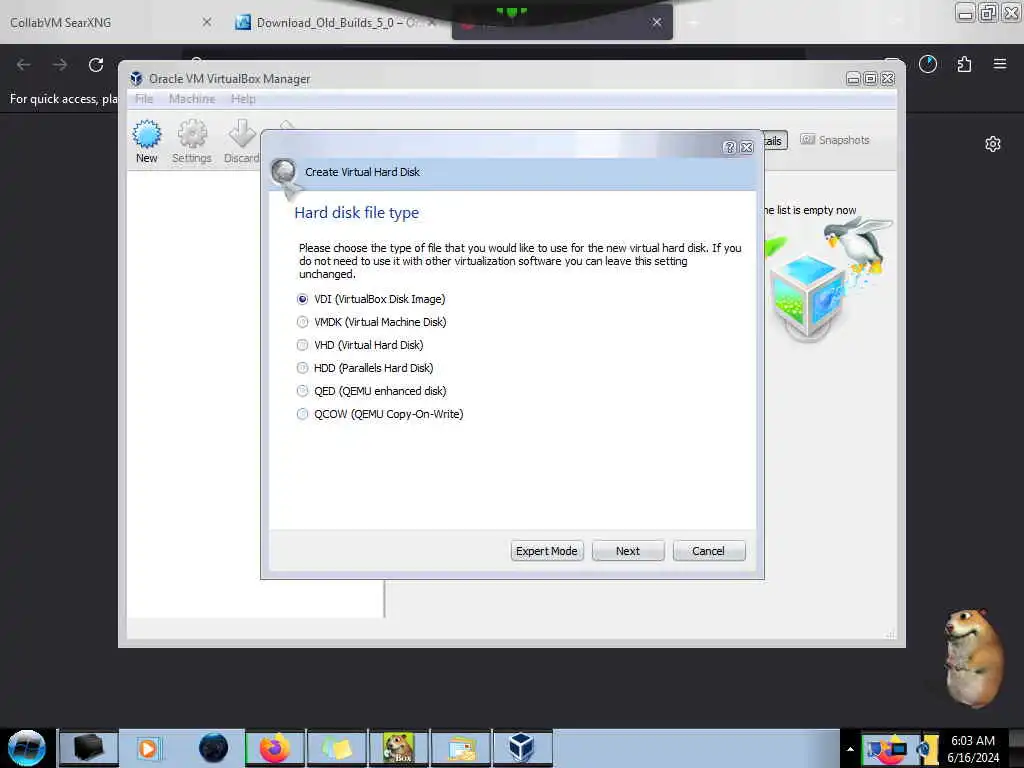The height and width of the screenshot is (768, 1024).
Task: Open the mail envelope taskbar icon
Action: pyautogui.click(x=461, y=748)
